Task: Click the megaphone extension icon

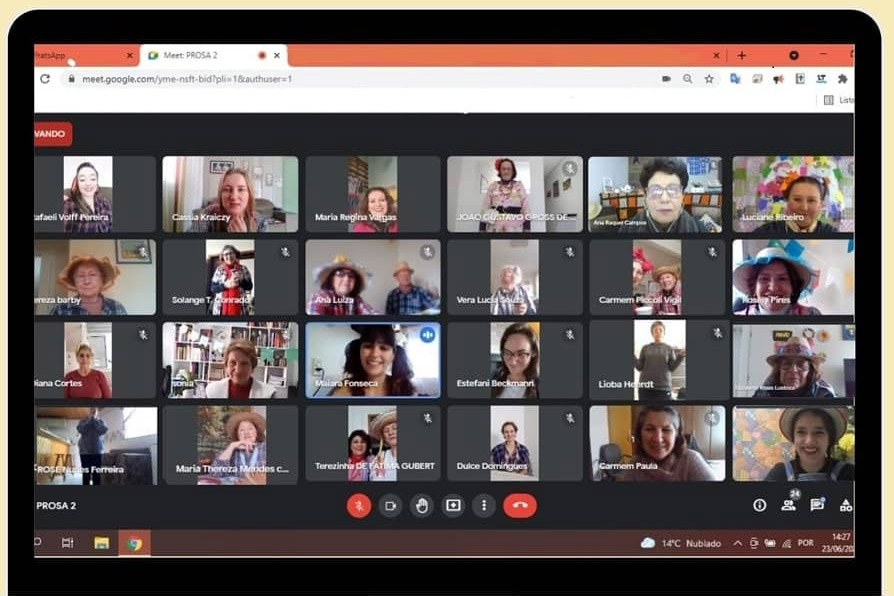Action: point(778,79)
